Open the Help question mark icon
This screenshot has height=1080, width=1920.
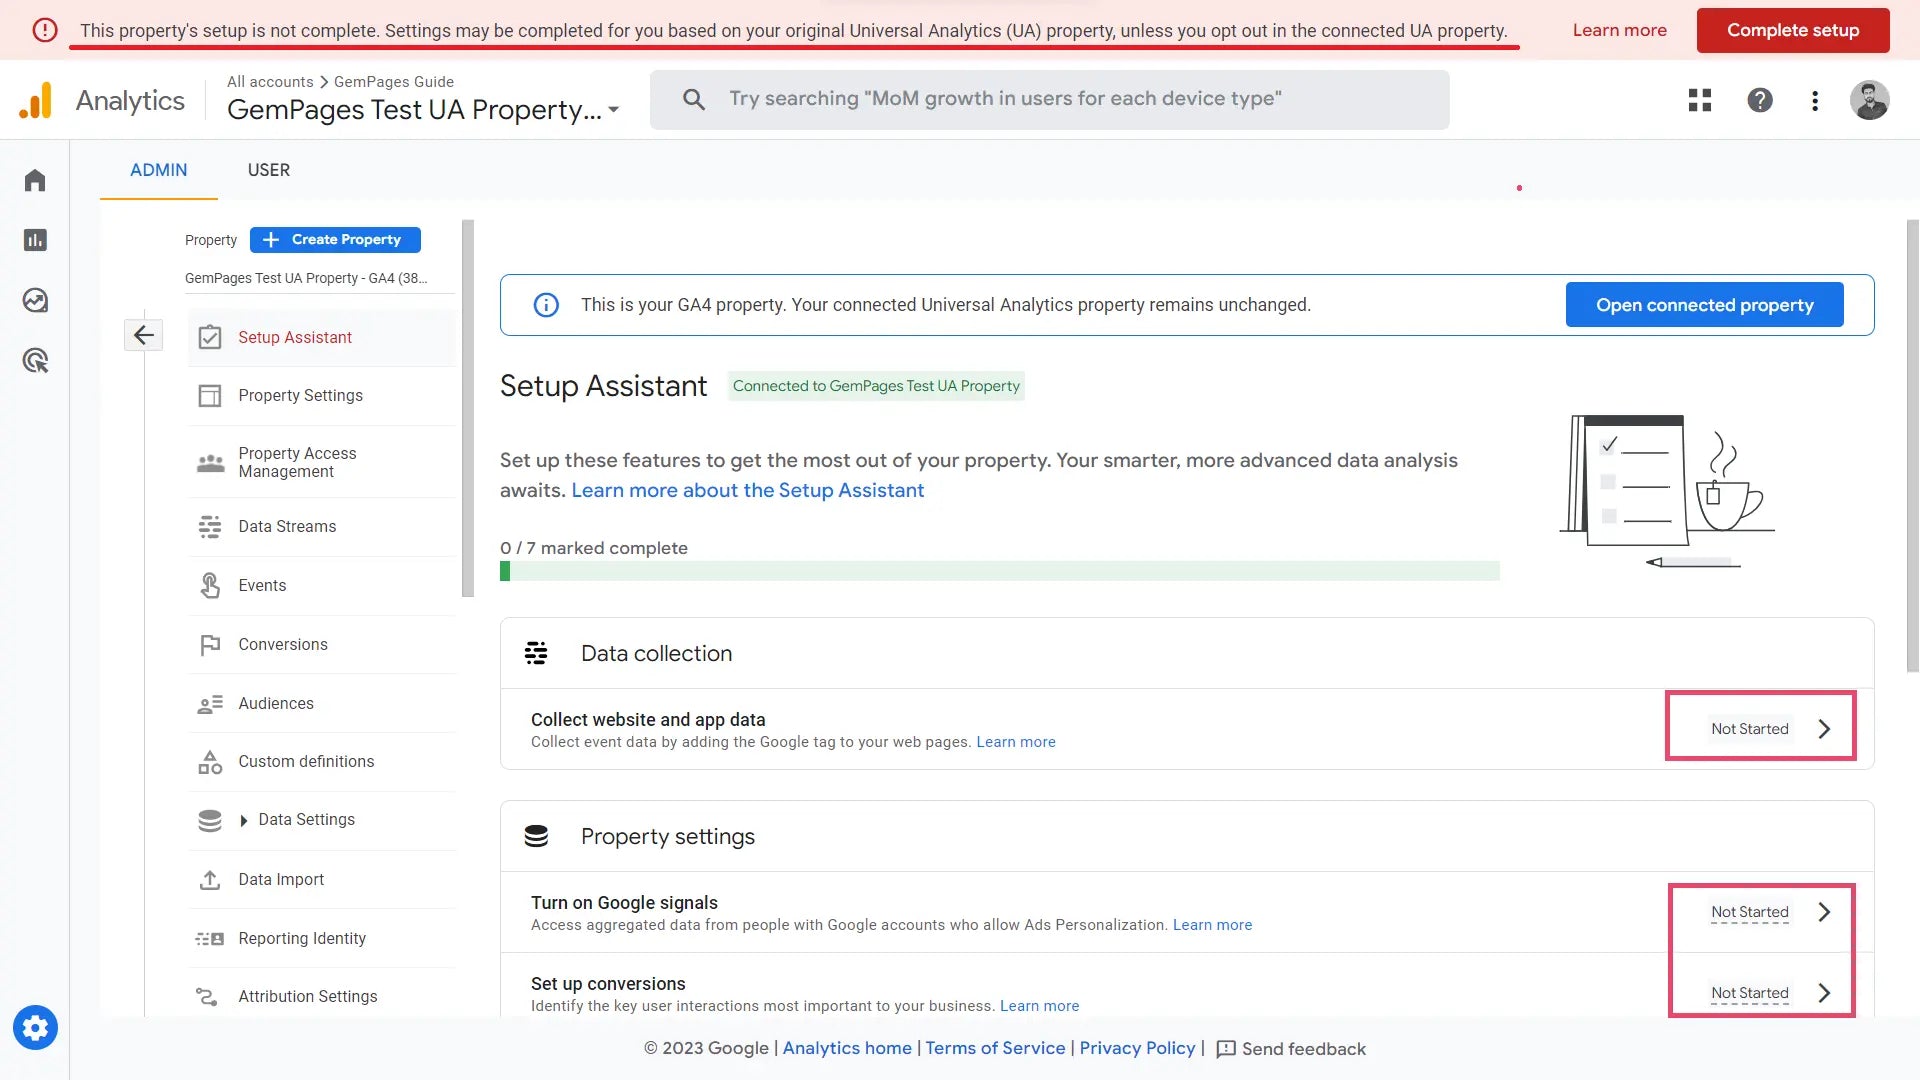pos(1760,100)
